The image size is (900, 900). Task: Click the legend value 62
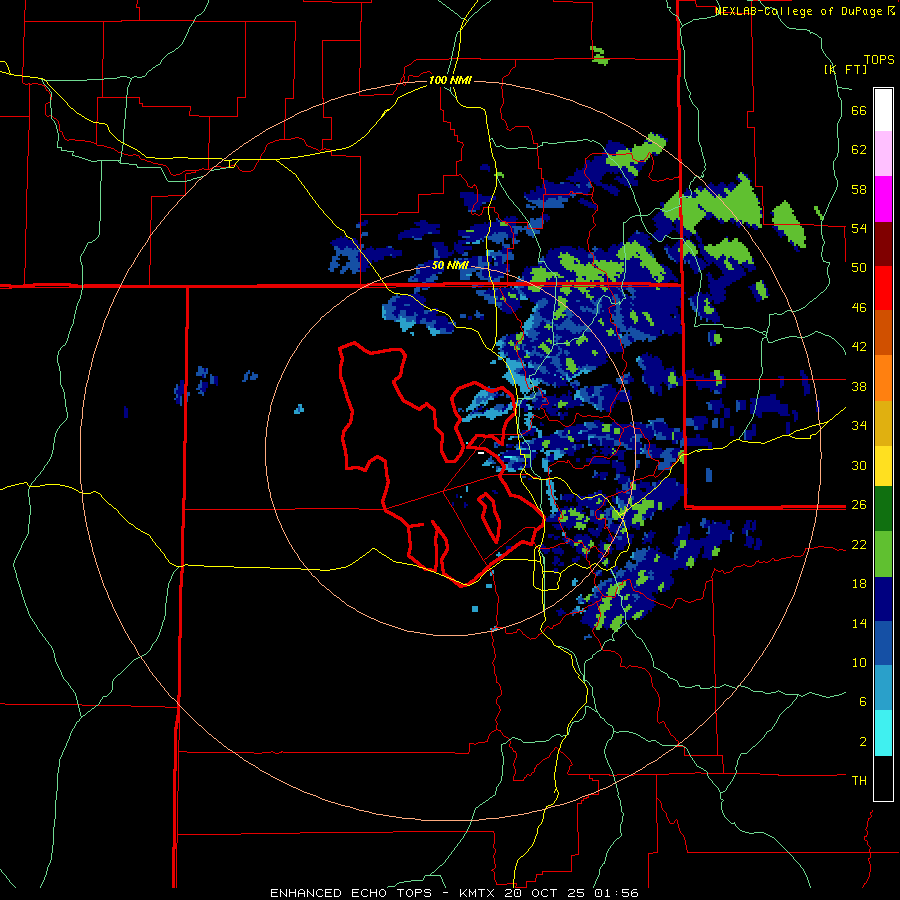point(859,150)
